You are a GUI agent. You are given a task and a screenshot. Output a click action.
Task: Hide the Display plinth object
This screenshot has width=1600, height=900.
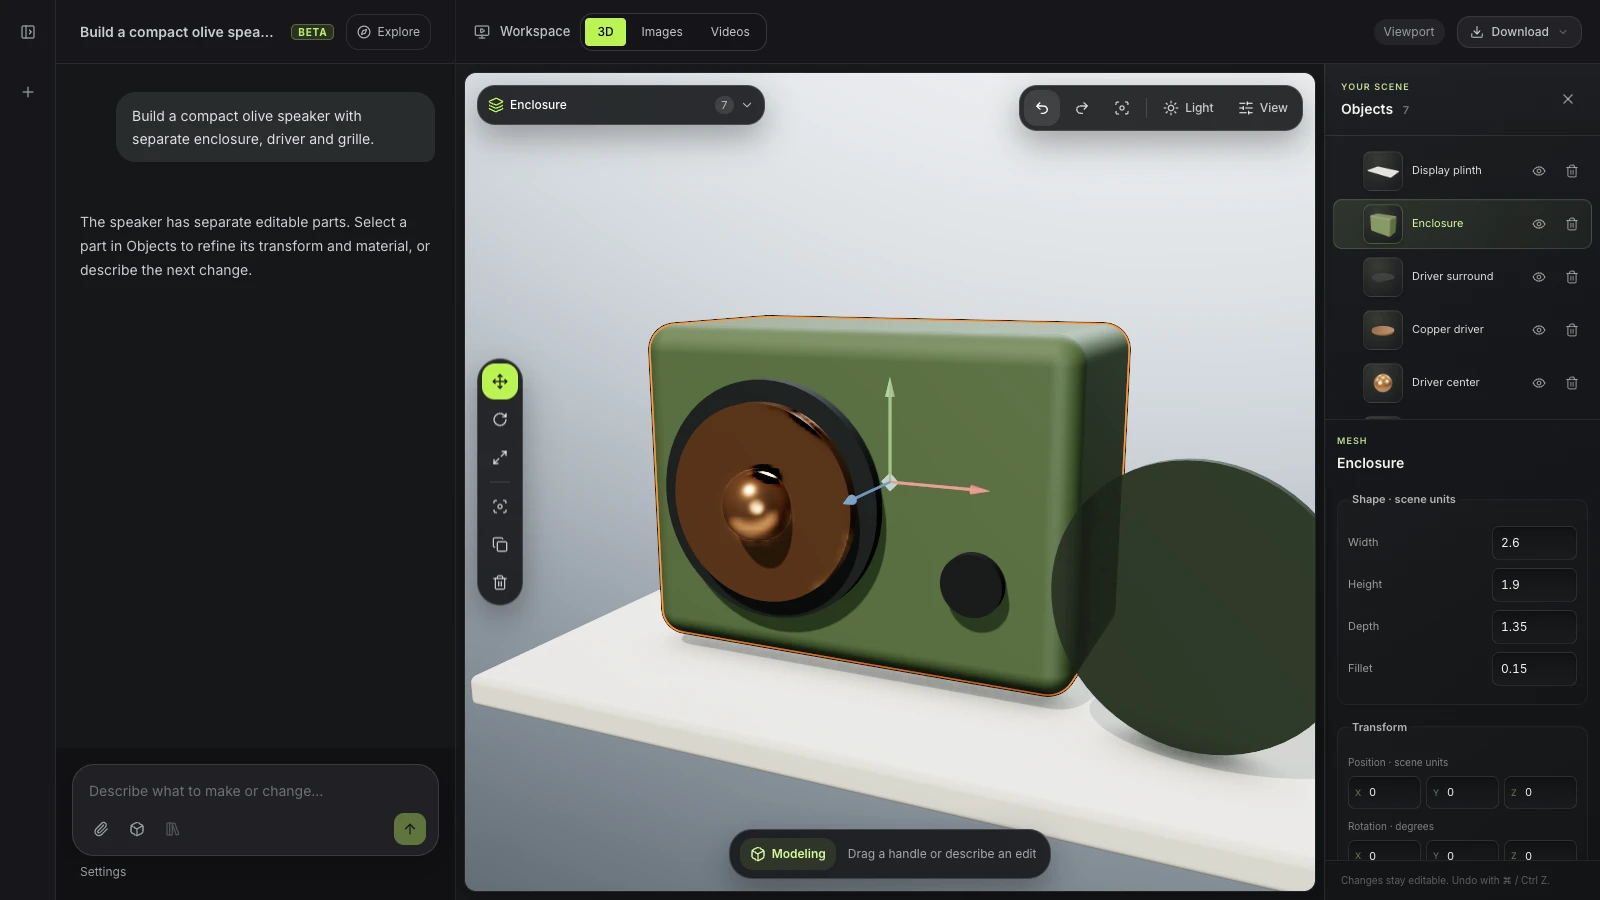point(1539,171)
